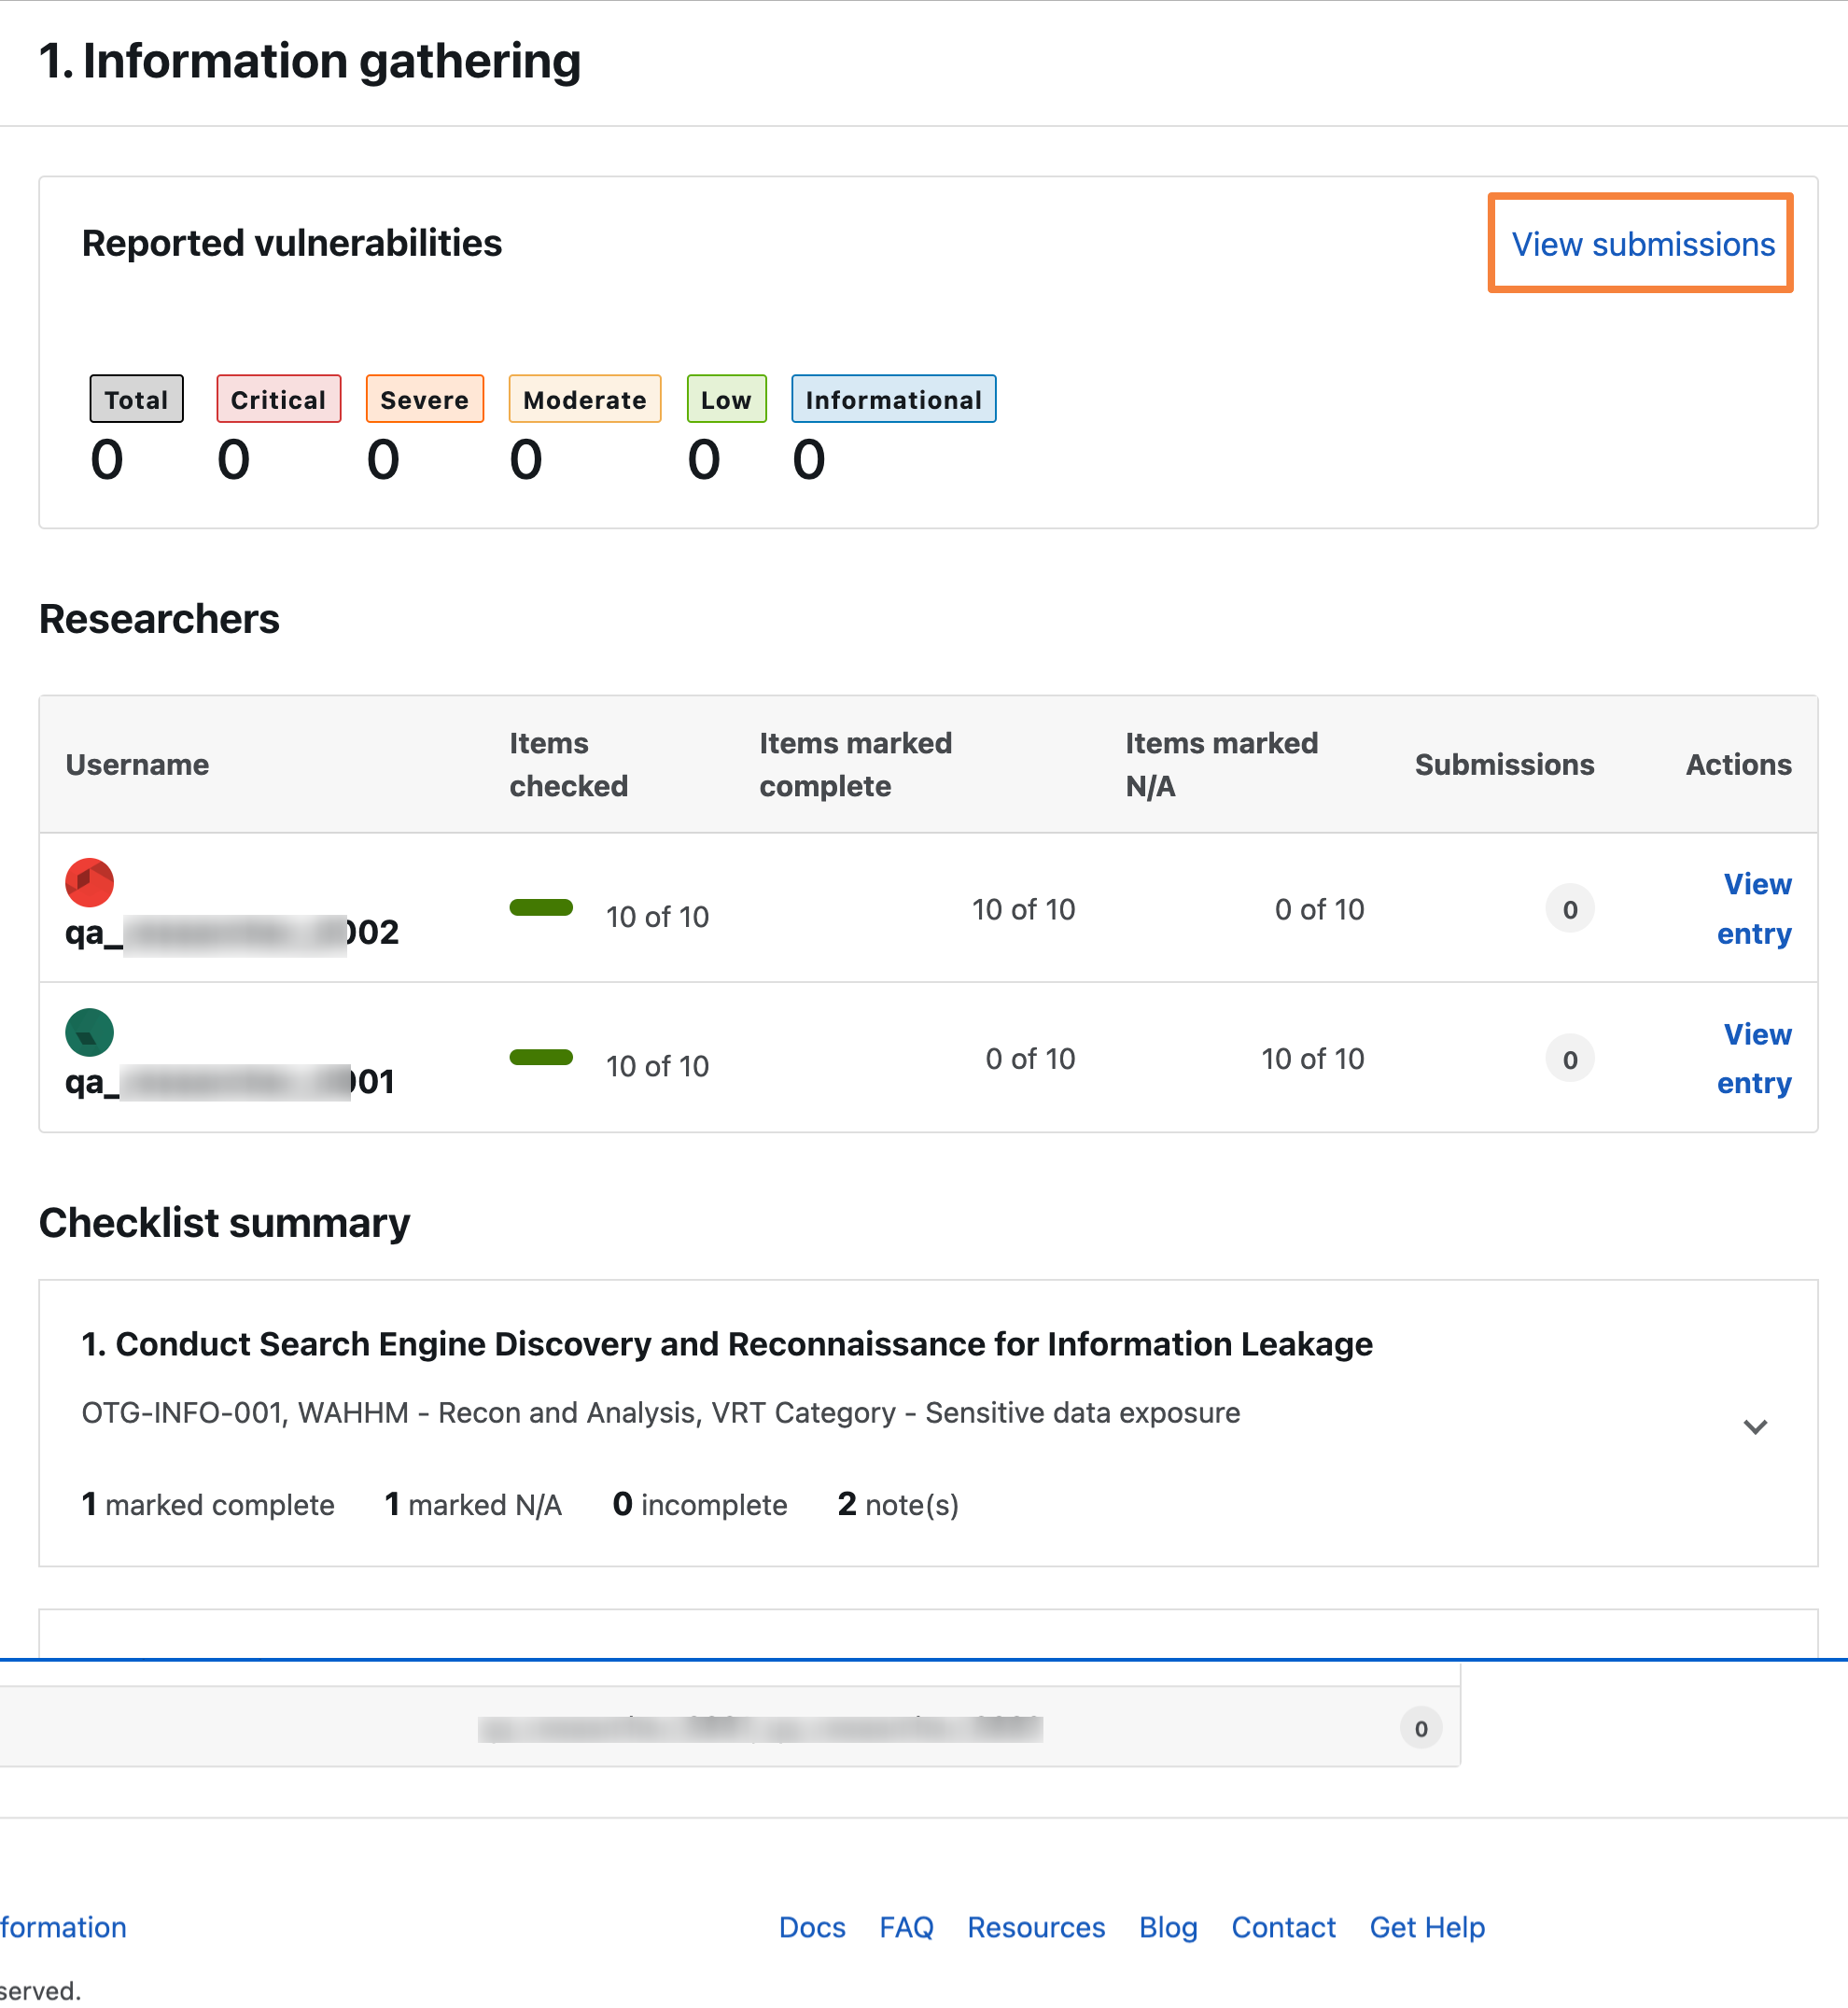This screenshot has height=2008, width=1848.
Task: Click the Severe severity badge icon
Action: [x=427, y=399]
